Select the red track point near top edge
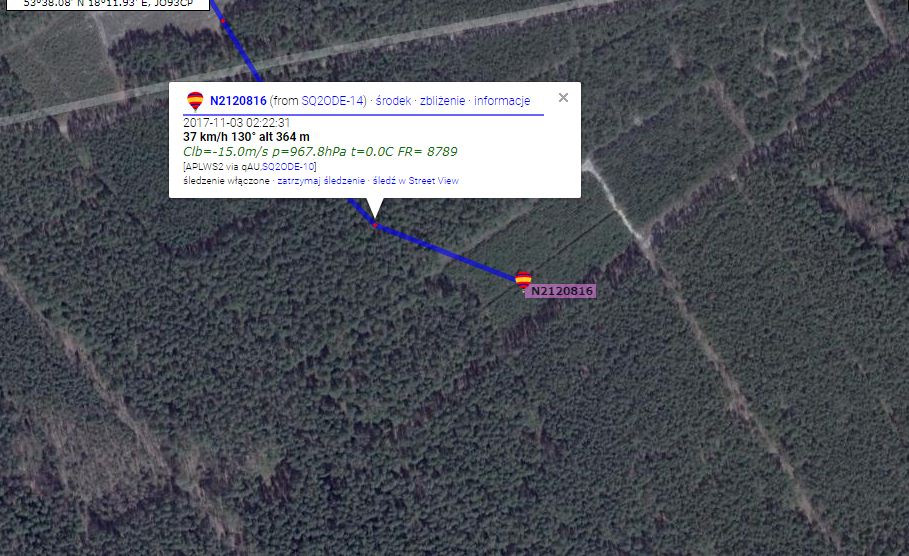The width and height of the screenshot is (909, 556). (223, 21)
